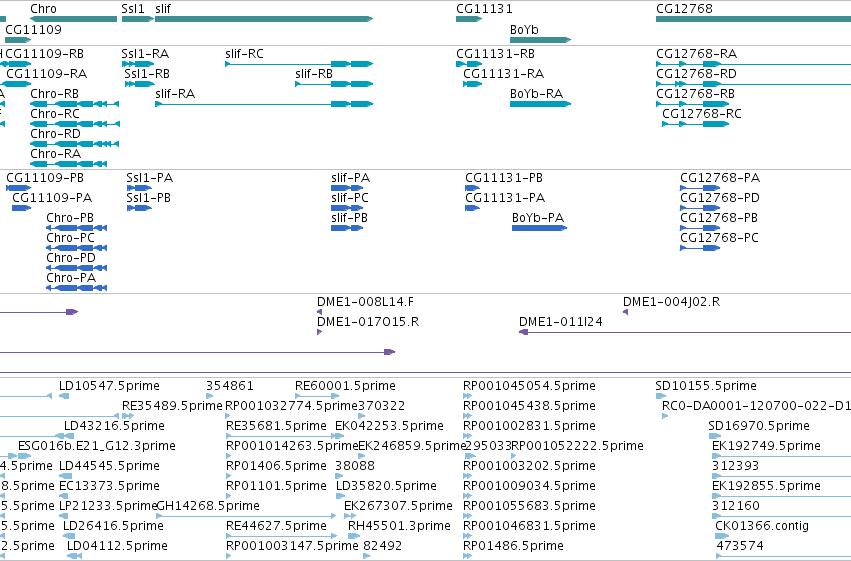This screenshot has width=851, height=561.
Task: Select EST label ESG016b.E21_G12.3prime
Action: pyautogui.click(x=97, y=447)
